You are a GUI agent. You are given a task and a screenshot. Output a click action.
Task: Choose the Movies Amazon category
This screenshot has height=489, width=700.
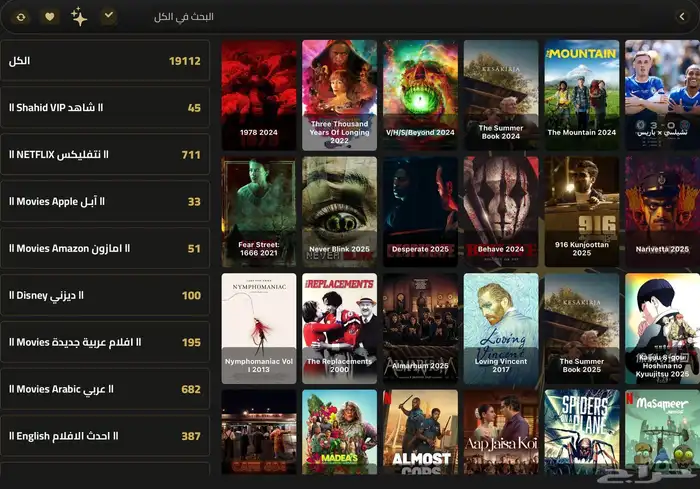point(105,249)
